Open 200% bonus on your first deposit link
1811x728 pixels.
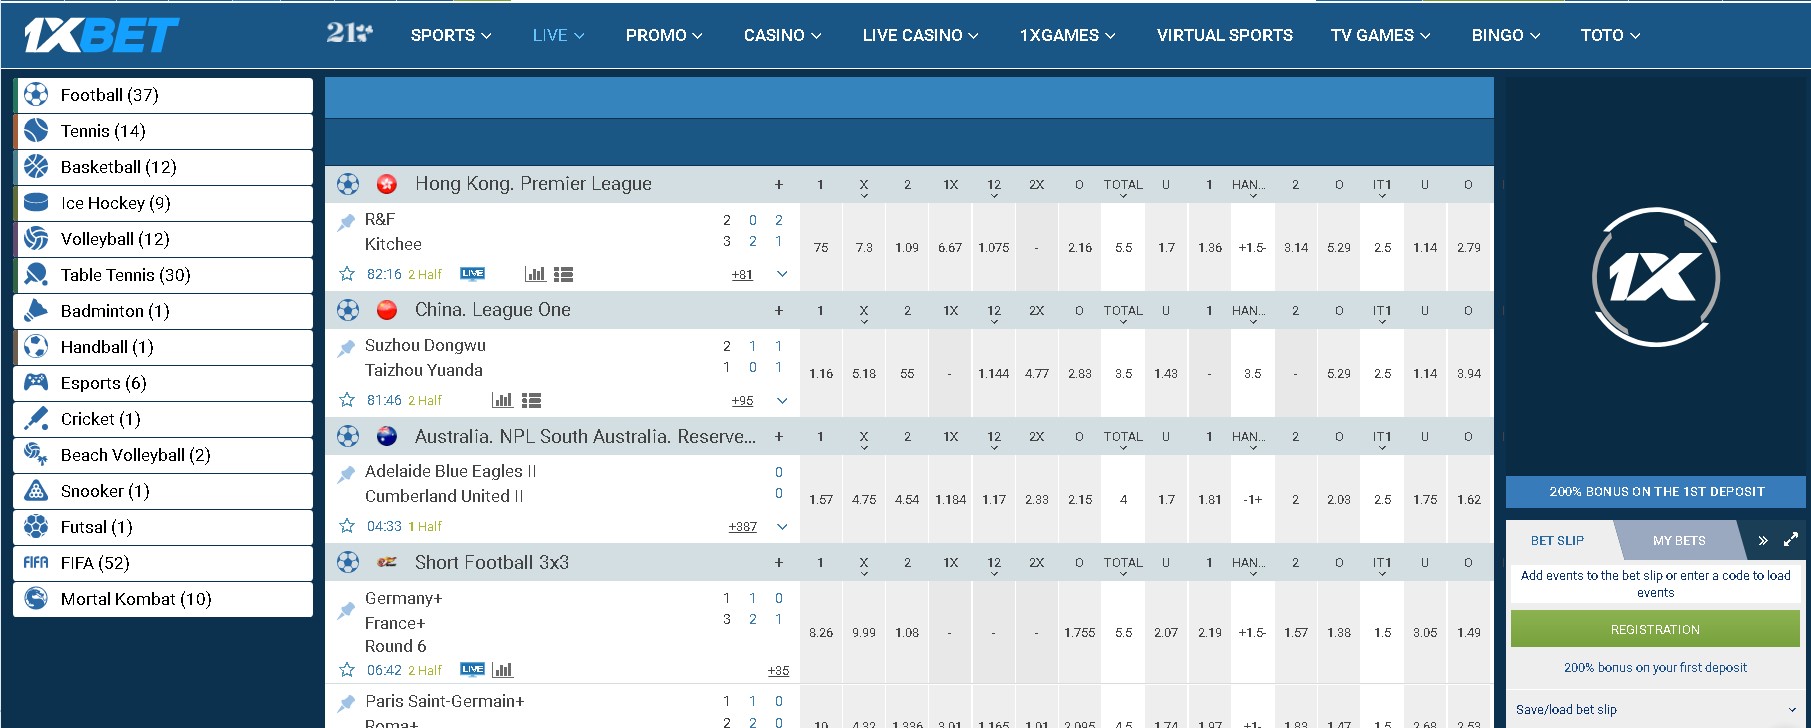coord(1655,668)
